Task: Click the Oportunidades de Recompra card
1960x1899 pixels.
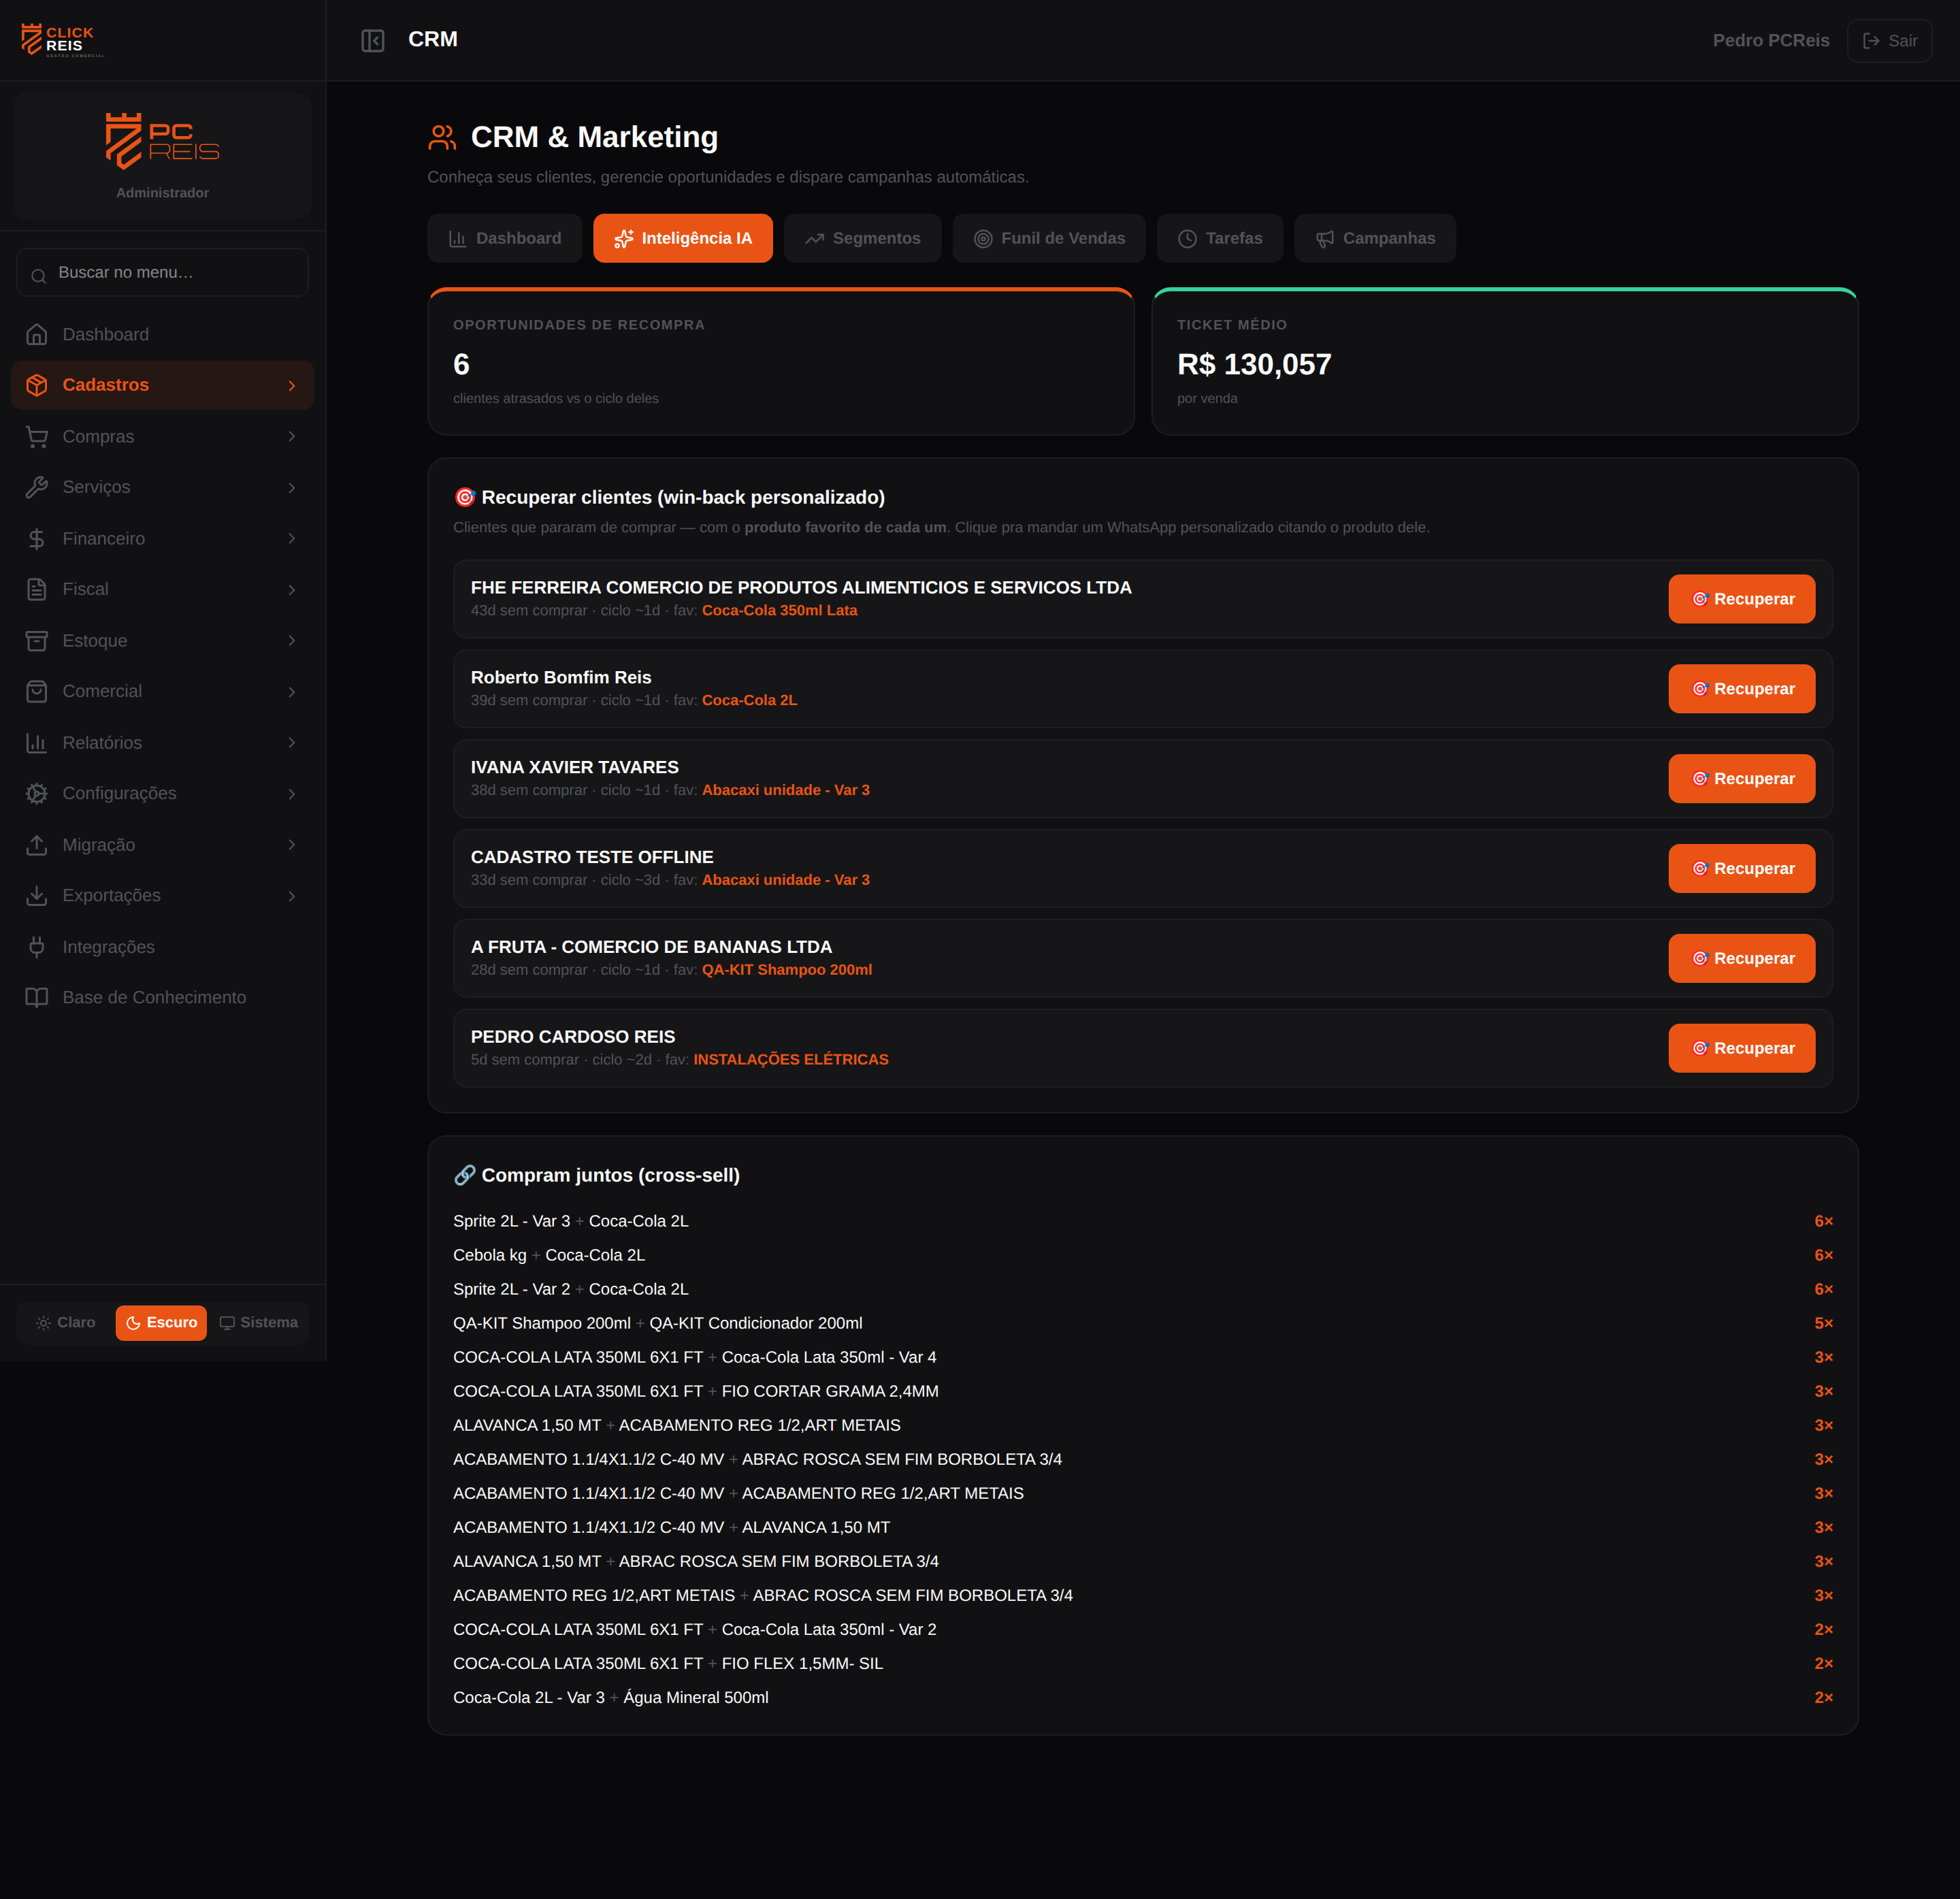Action: coord(781,361)
